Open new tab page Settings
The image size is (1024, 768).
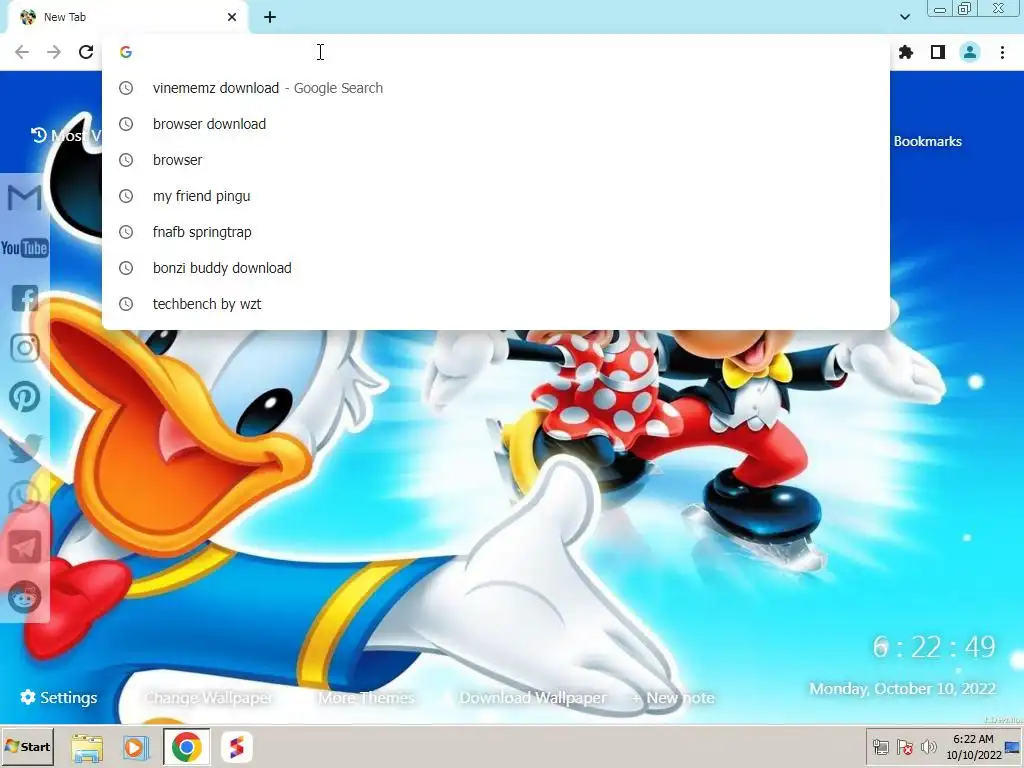59,697
